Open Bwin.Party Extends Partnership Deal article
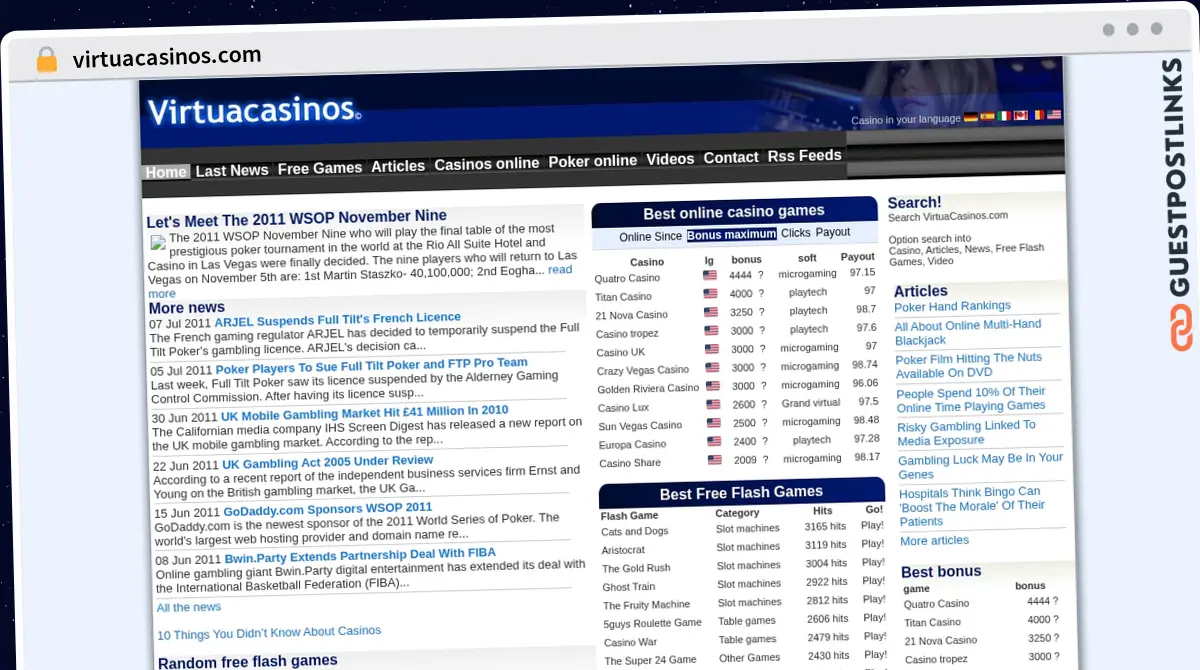 click(x=360, y=556)
